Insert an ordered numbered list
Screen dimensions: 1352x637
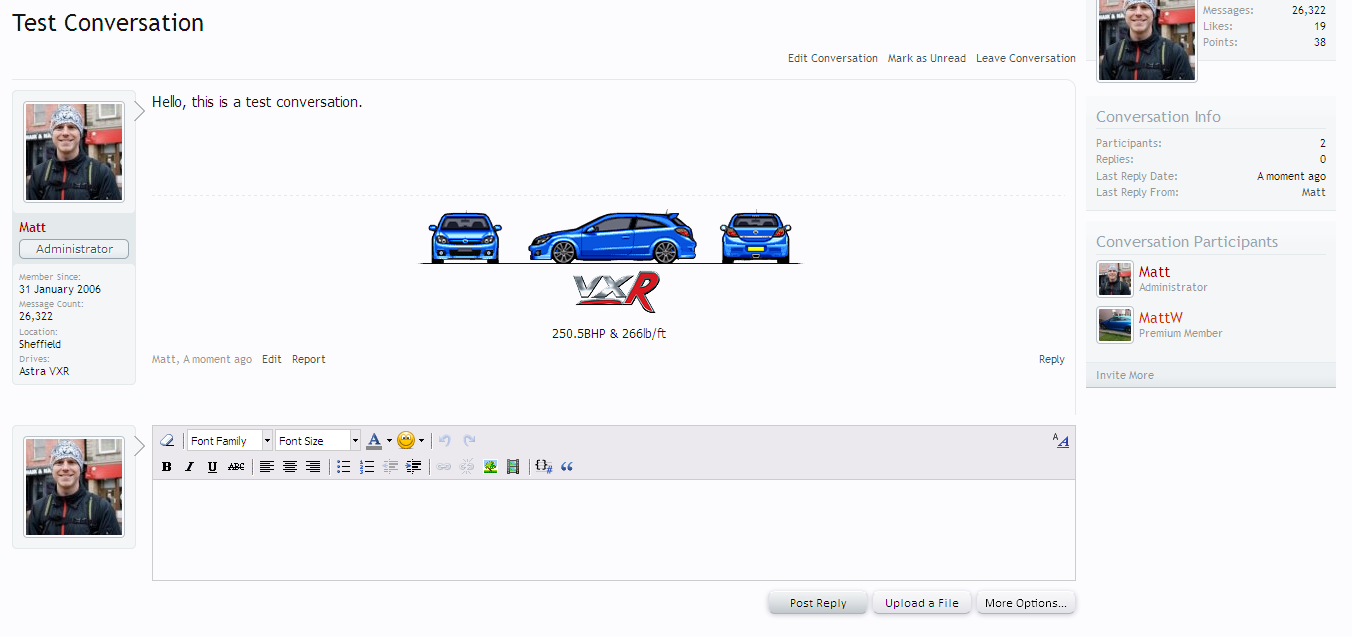point(367,466)
